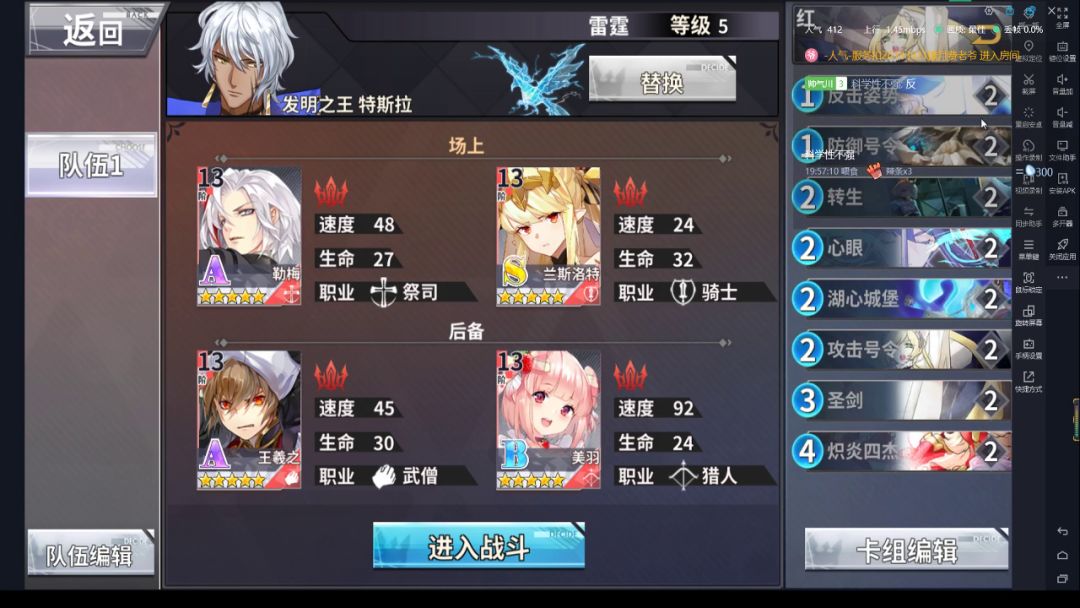1080x608 pixels.
Task: Click the Android home icon in sidebar
Action: (1062, 555)
